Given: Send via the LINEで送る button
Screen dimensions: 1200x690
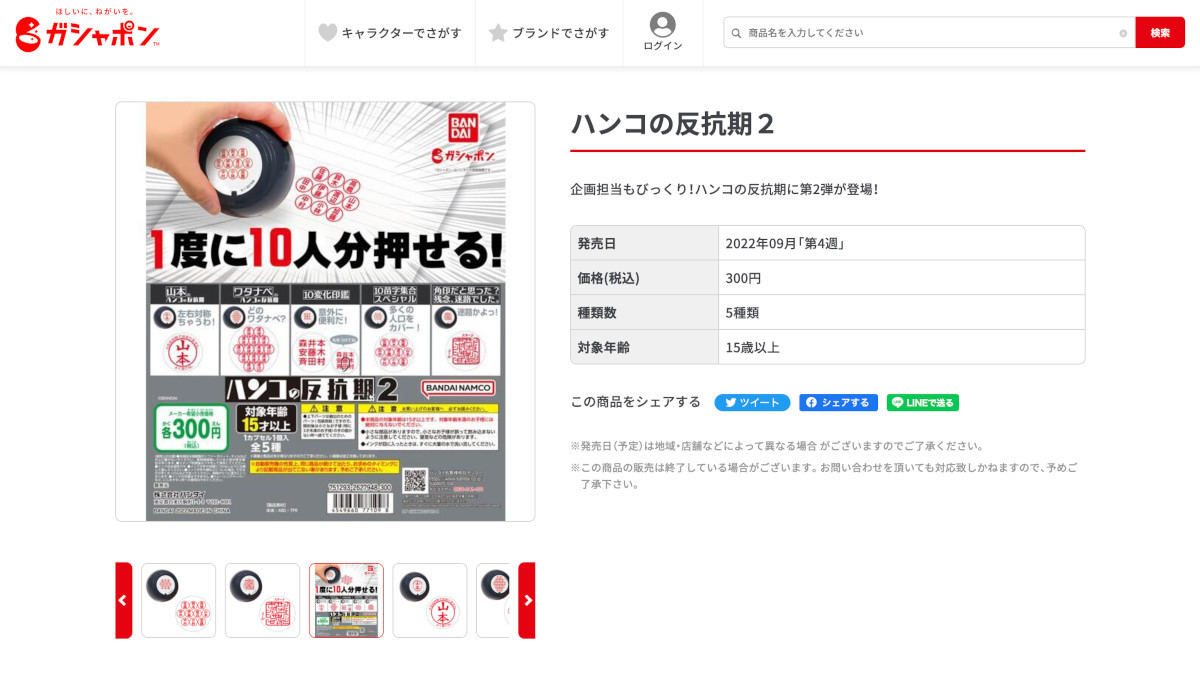Looking at the screenshot, I should click(x=923, y=402).
